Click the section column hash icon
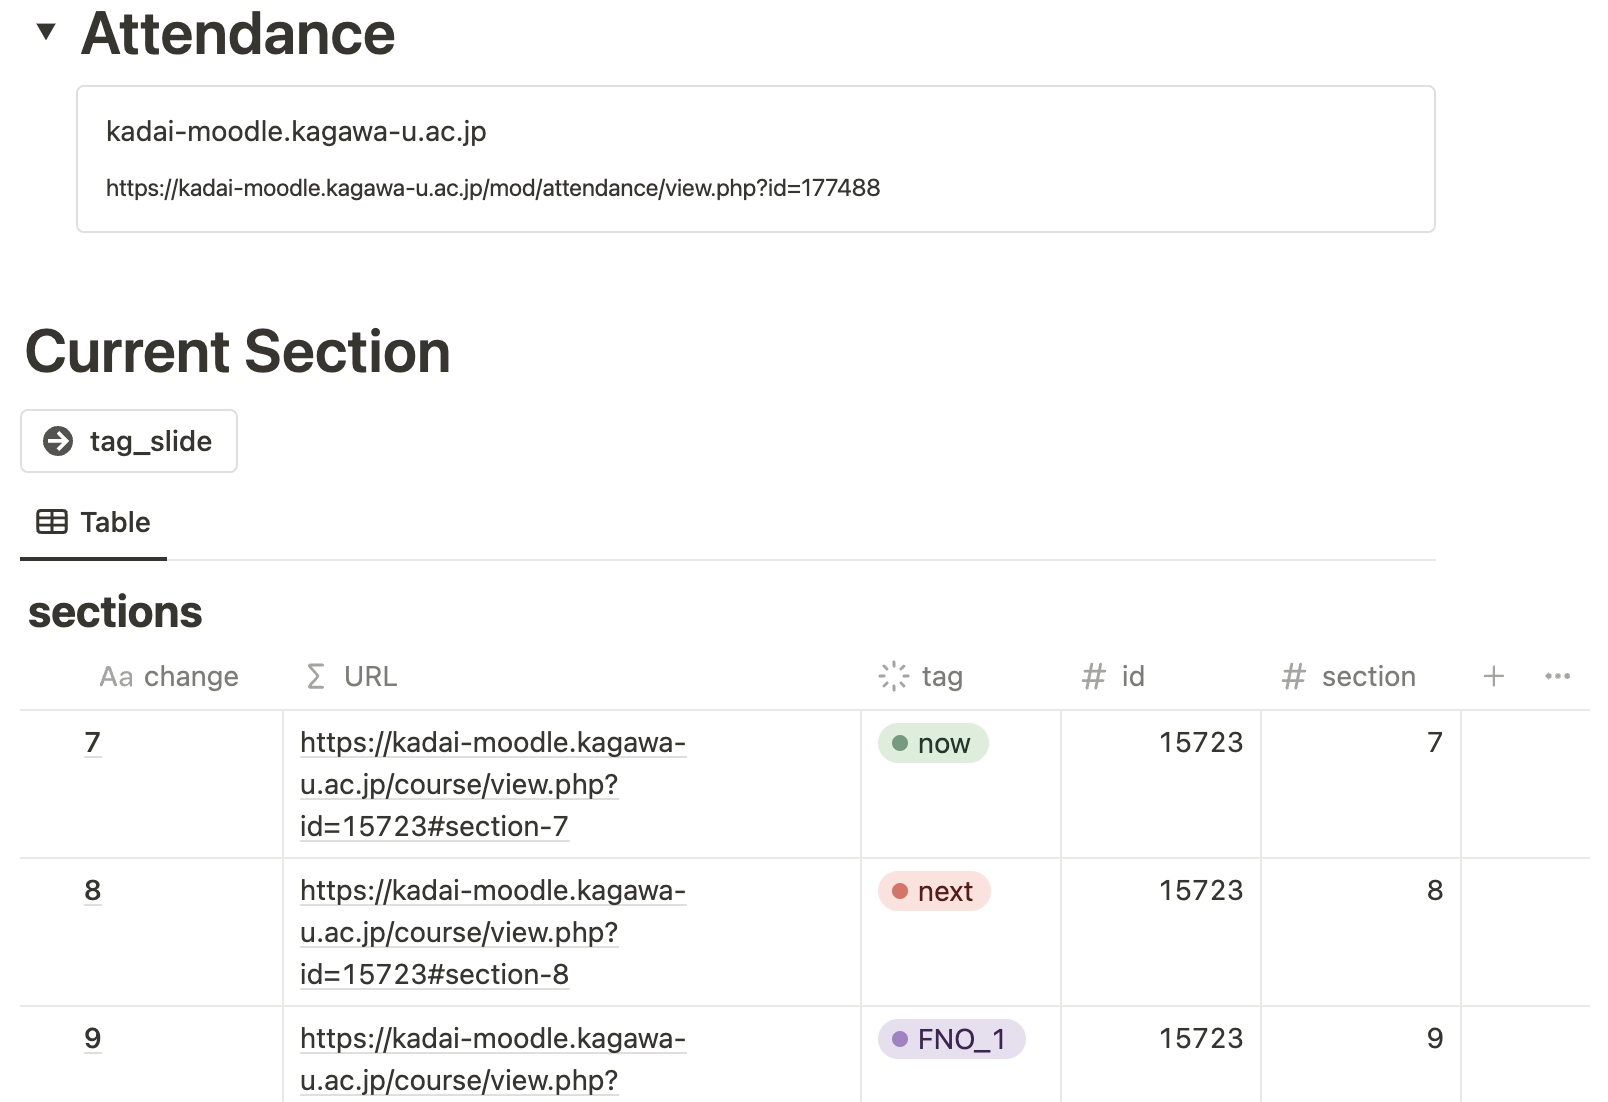This screenshot has width=1608, height=1102. point(1293,677)
